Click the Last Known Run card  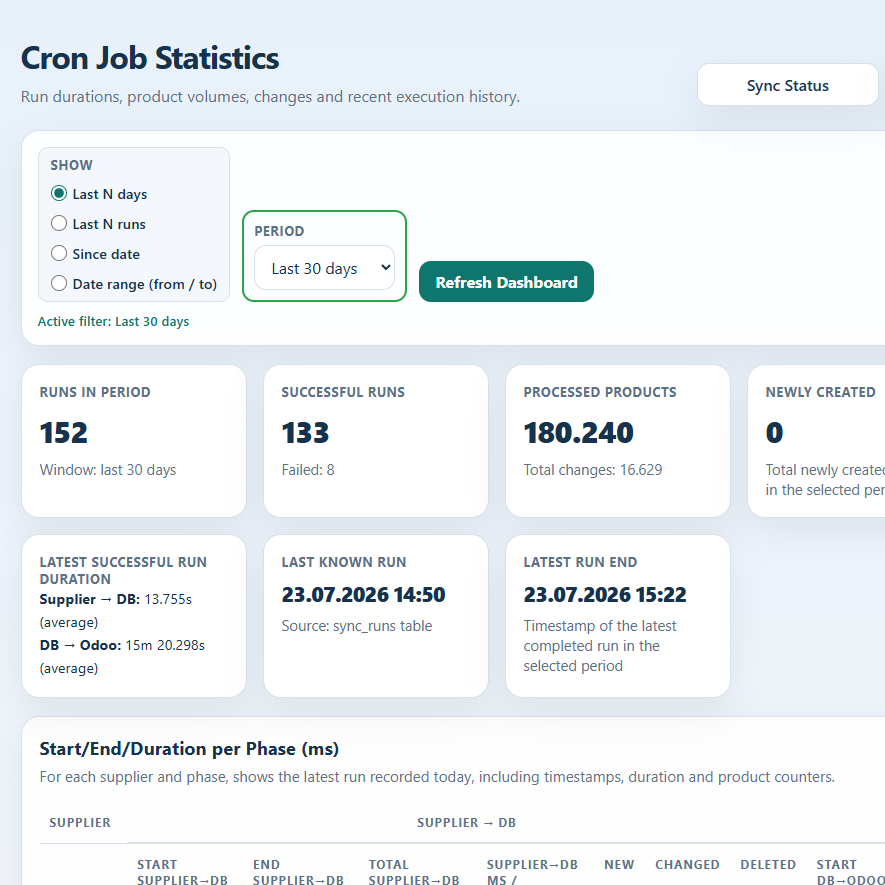tap(376, 616)
